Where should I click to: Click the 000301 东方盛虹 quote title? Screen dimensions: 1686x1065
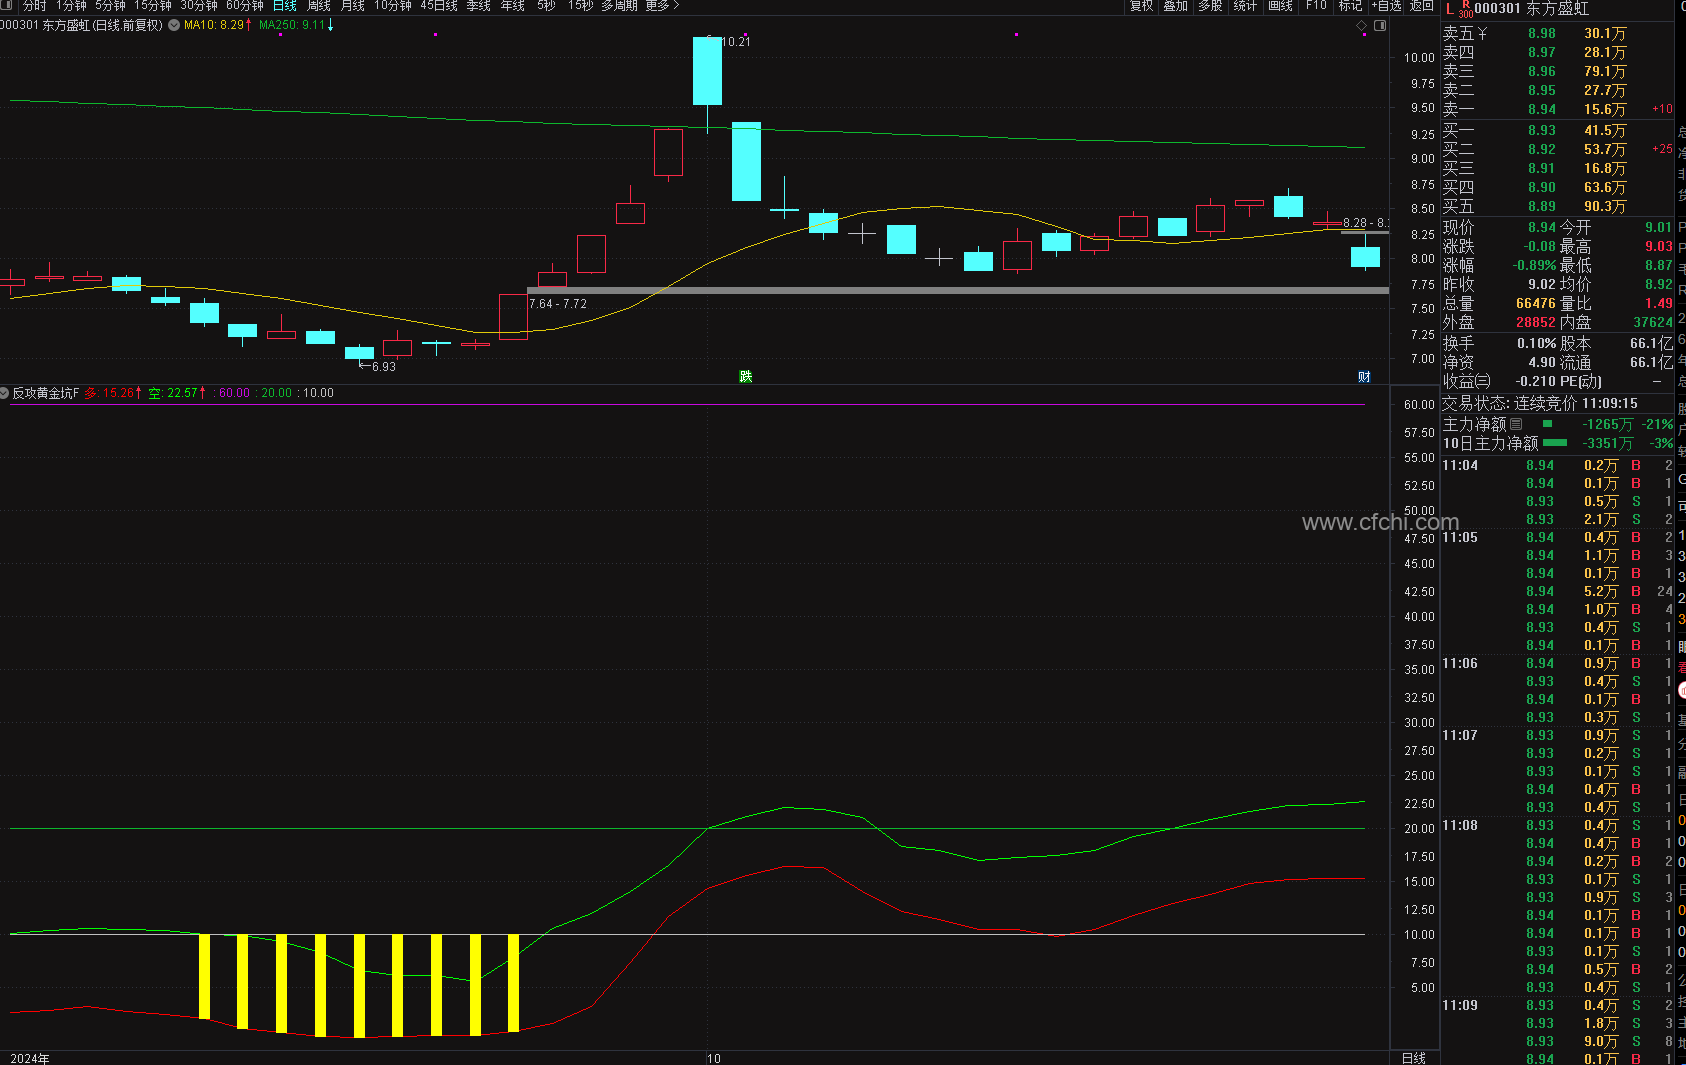tap(1532, 9)
